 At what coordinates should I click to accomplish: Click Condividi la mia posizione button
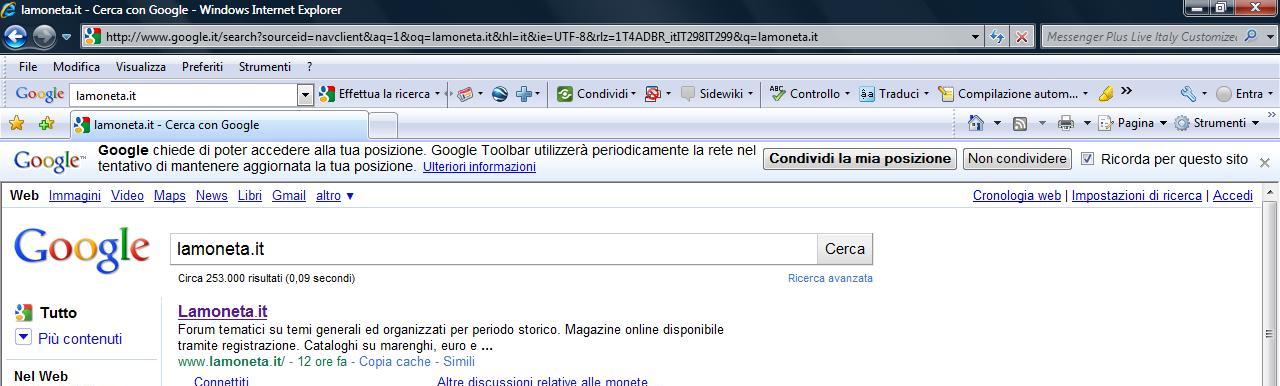pos(860,159)
